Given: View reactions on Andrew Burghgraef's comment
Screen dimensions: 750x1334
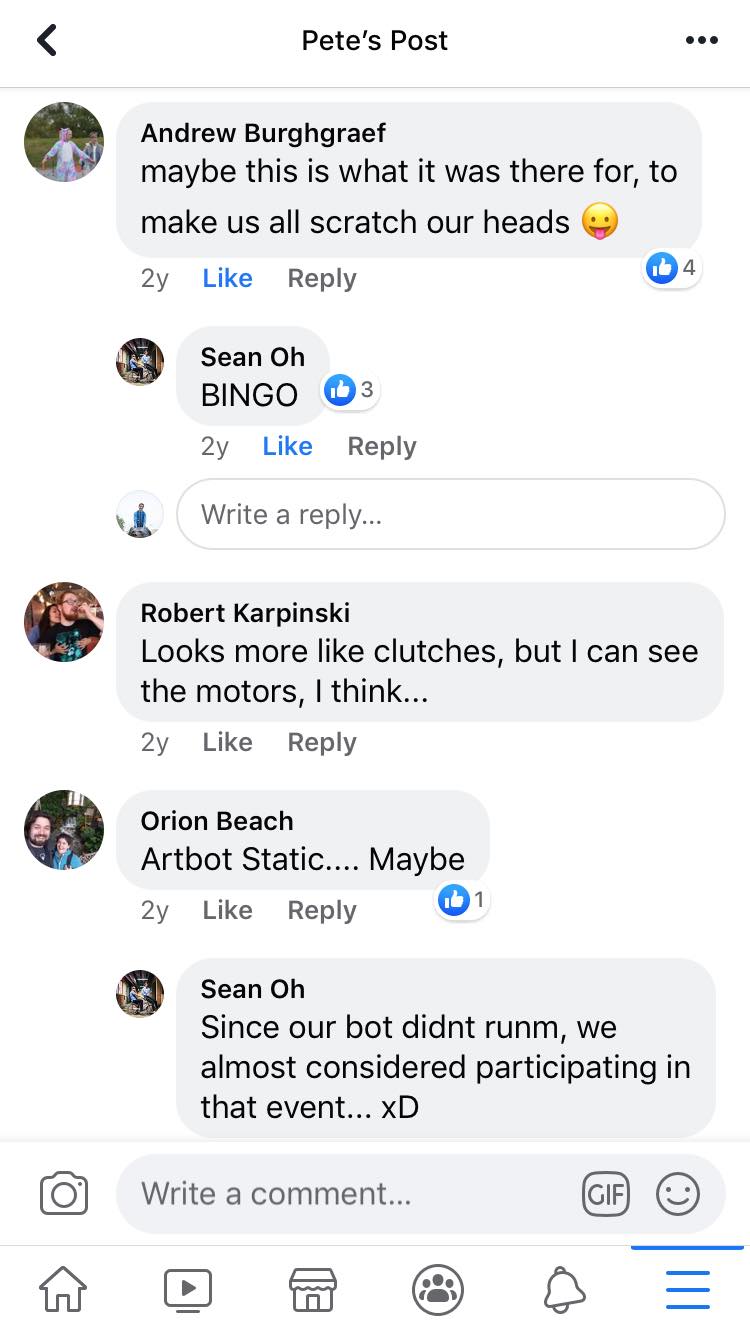Looking at the screenshot, I should [672, 267].
